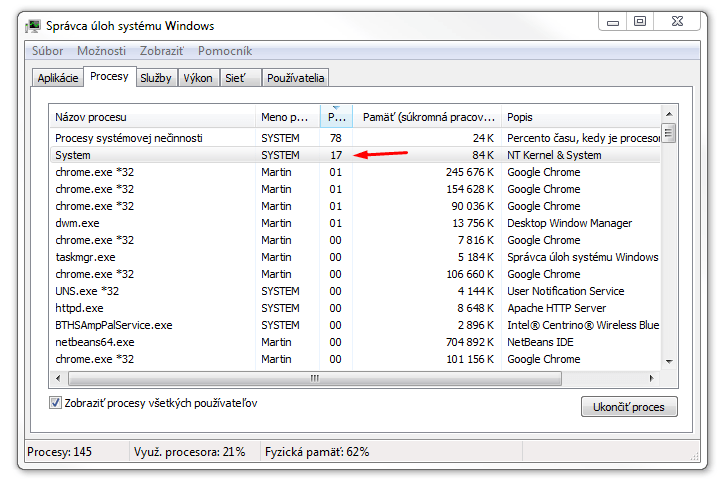Open the Možnosti menu

click(101, 51)
